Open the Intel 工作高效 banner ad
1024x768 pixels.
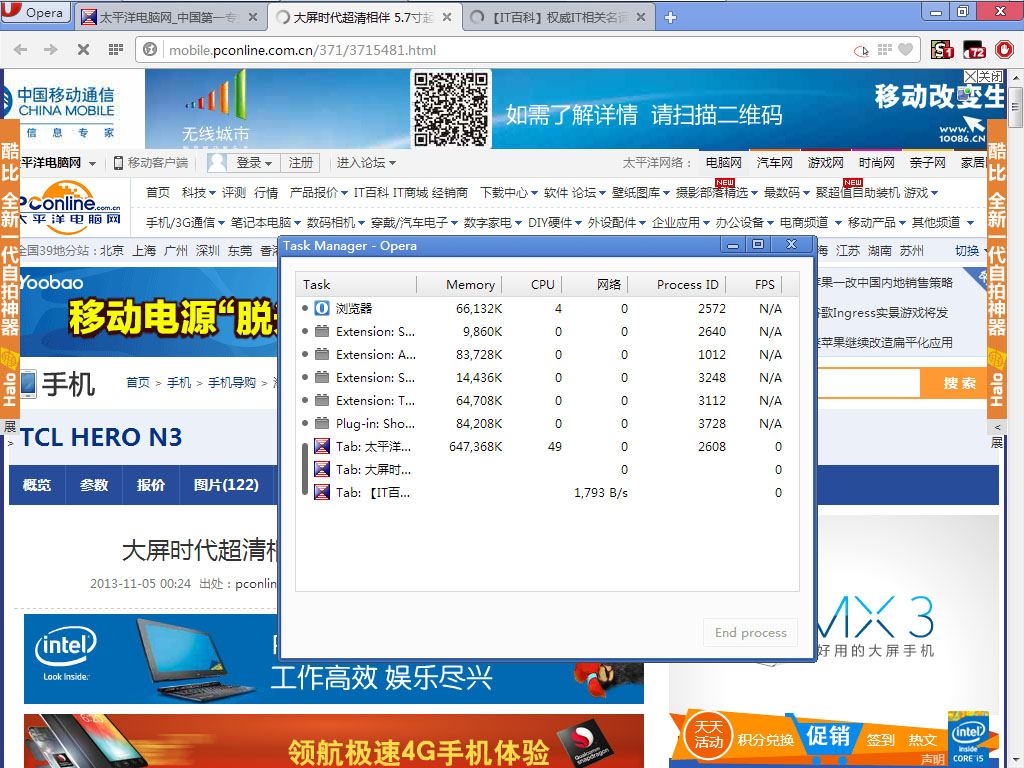(x=334, y=659)
